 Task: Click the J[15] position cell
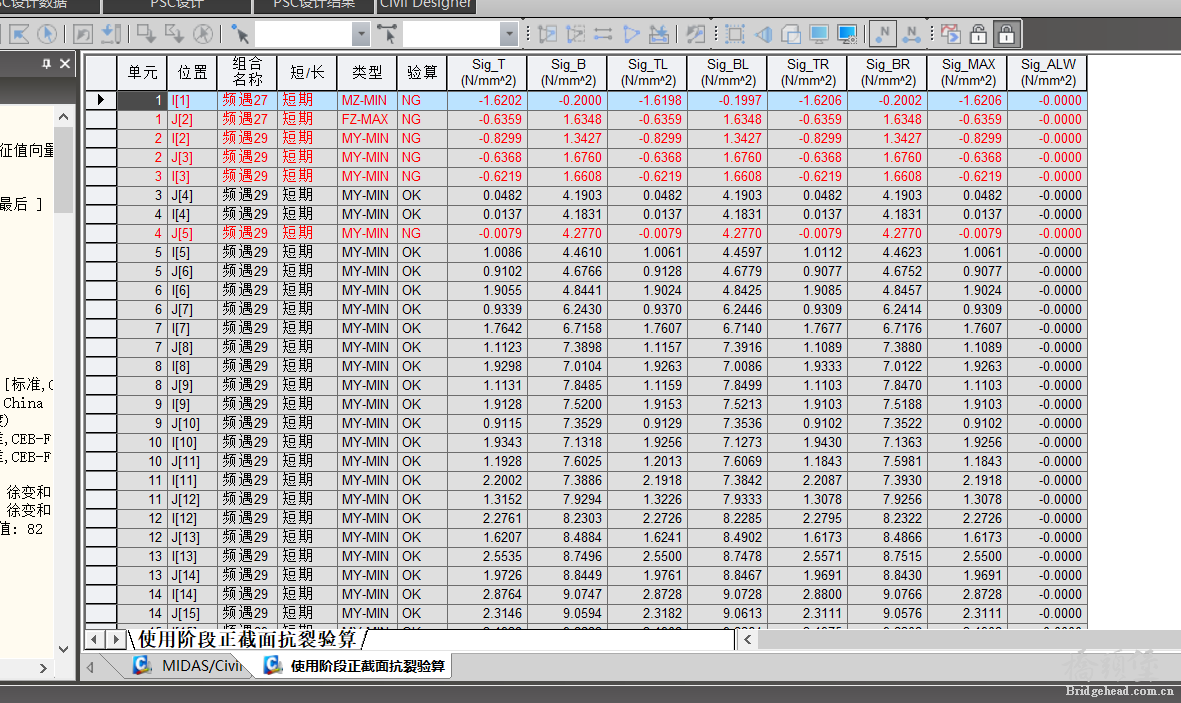pyautogui.click(x=191, y=613)
